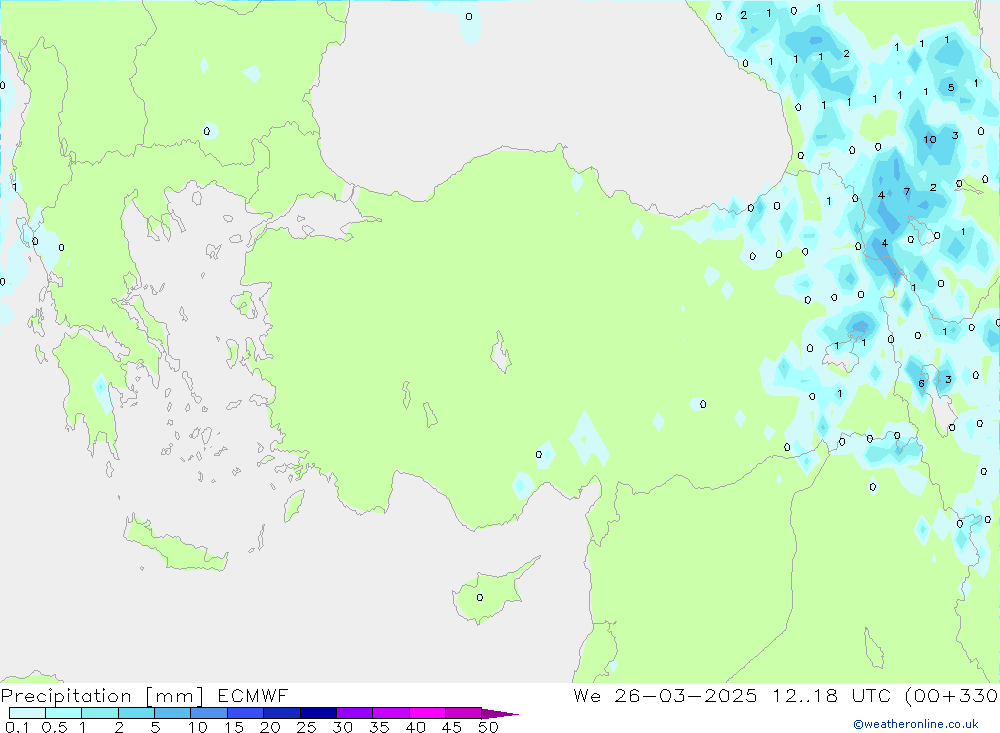Screen dimensions: 1000x733
Task: Click the '0' value on Cyprus
Action: click(x=480, y=597)
